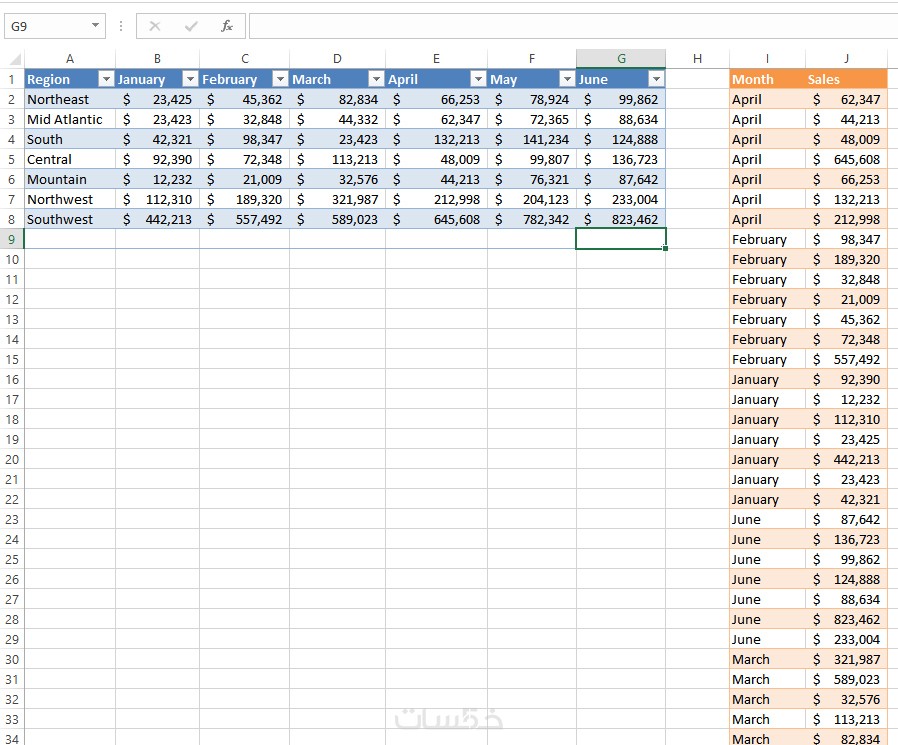Click the Northwest region cell
This screenshot has height=745, width=898.
70,199
